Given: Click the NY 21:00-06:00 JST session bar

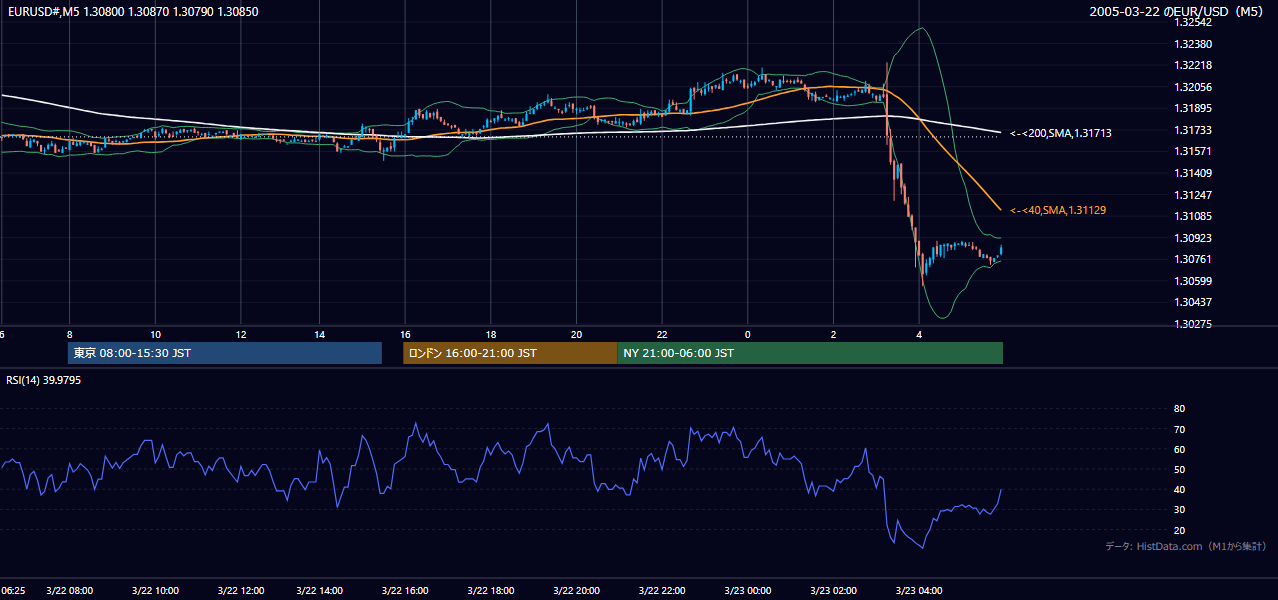Looking at the screenshot, I should (x=810, y=353).
